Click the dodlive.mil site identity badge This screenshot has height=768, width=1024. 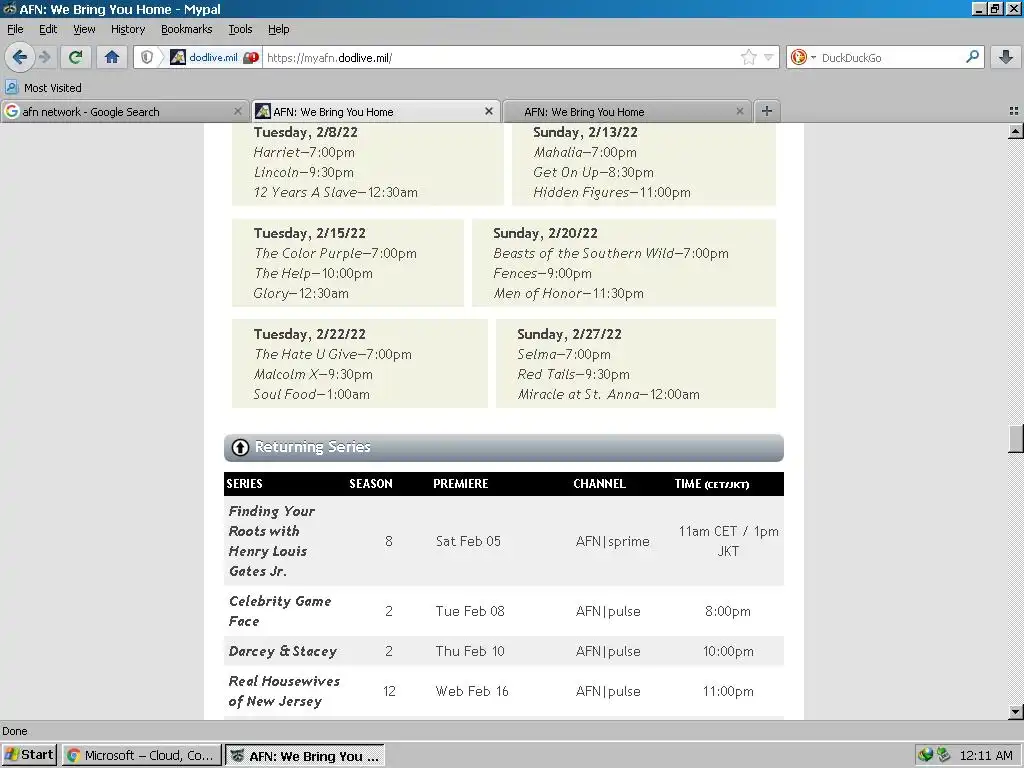[204, 57]
